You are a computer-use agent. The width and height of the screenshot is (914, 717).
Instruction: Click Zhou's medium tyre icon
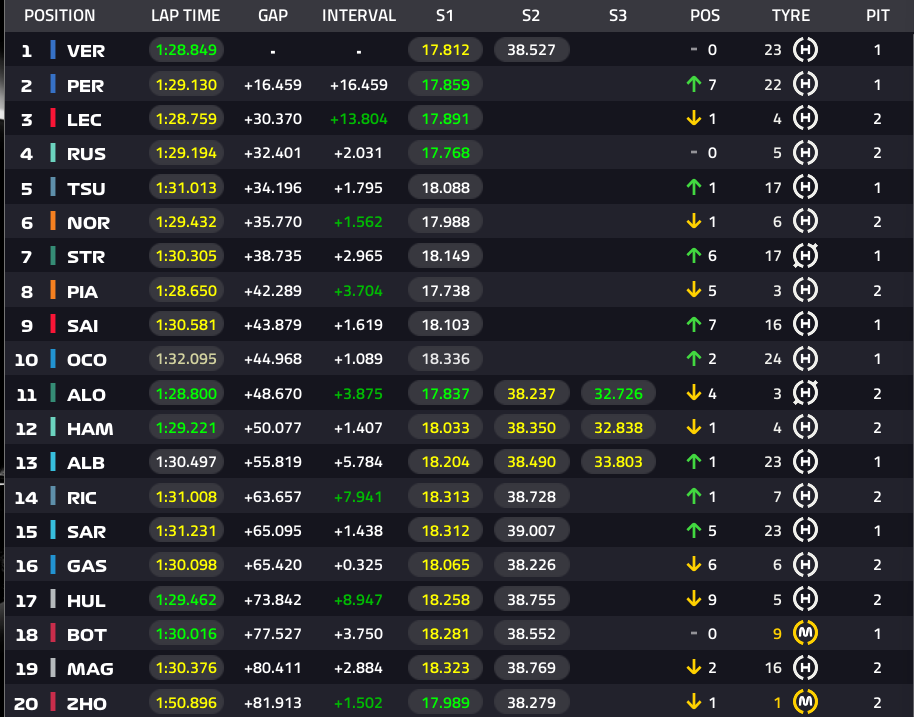(x=805, y=702)
